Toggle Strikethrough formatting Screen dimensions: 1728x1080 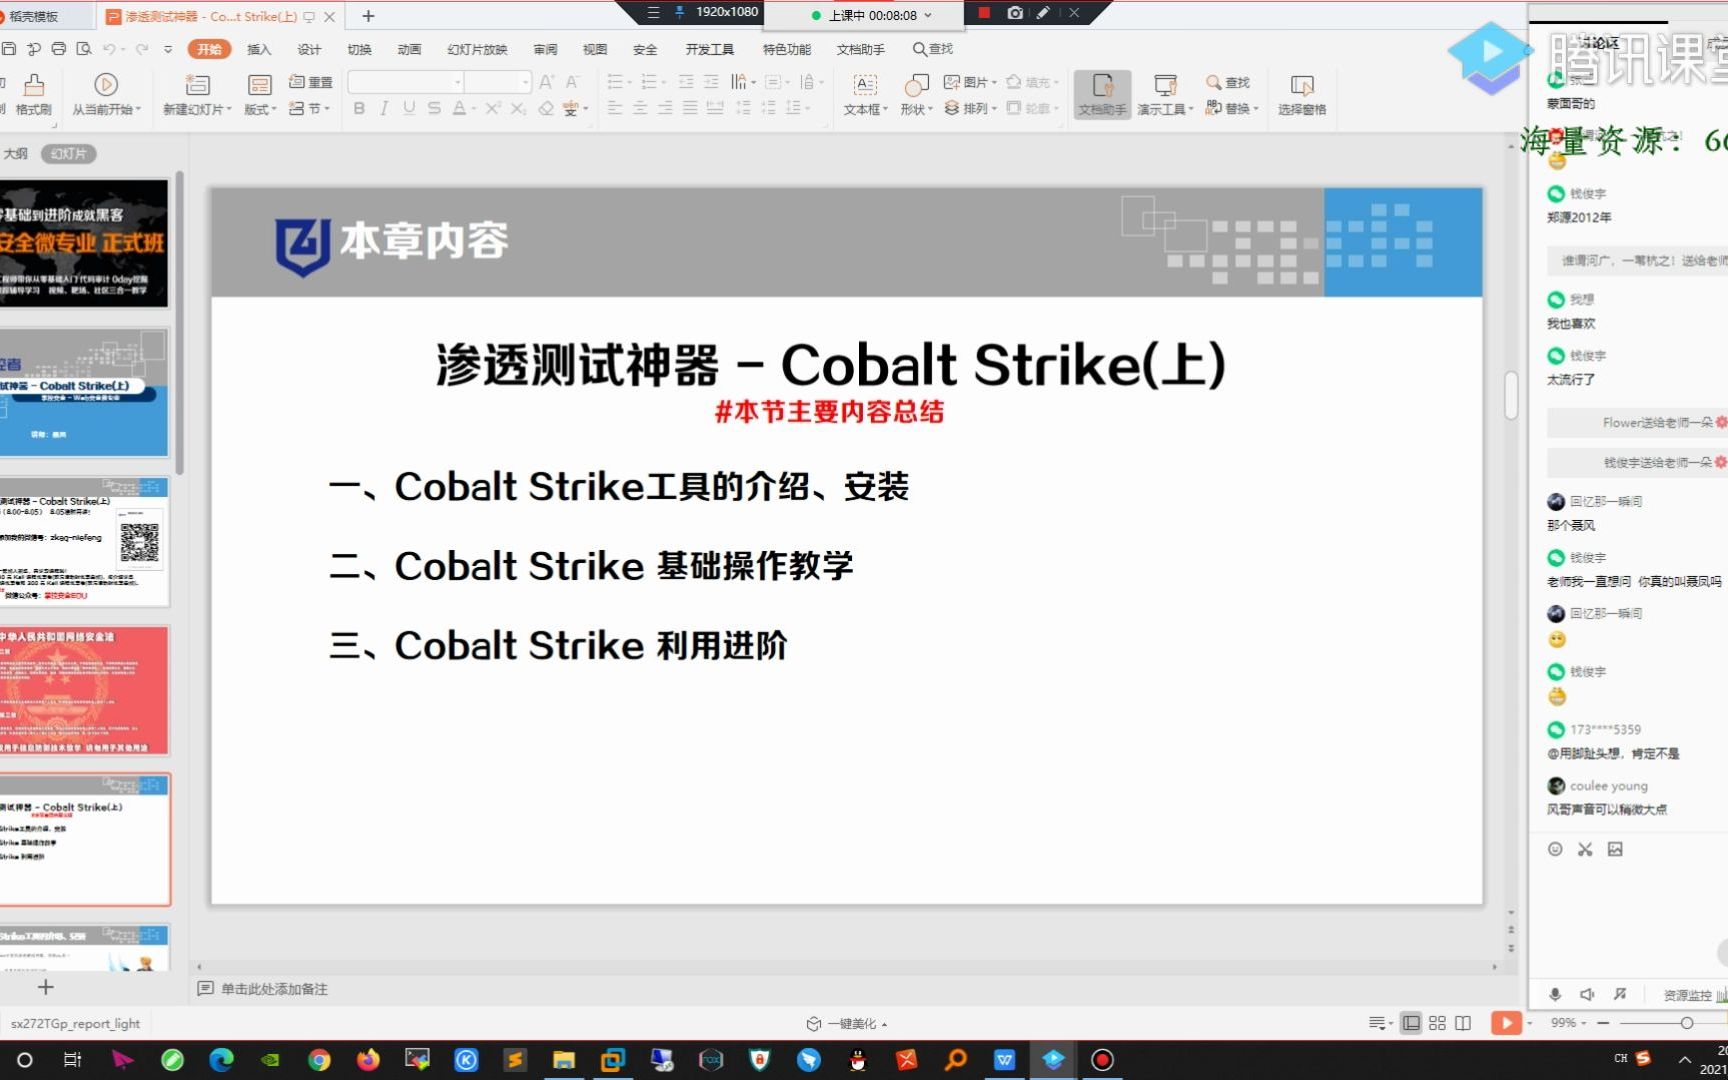tap(434, 108)
